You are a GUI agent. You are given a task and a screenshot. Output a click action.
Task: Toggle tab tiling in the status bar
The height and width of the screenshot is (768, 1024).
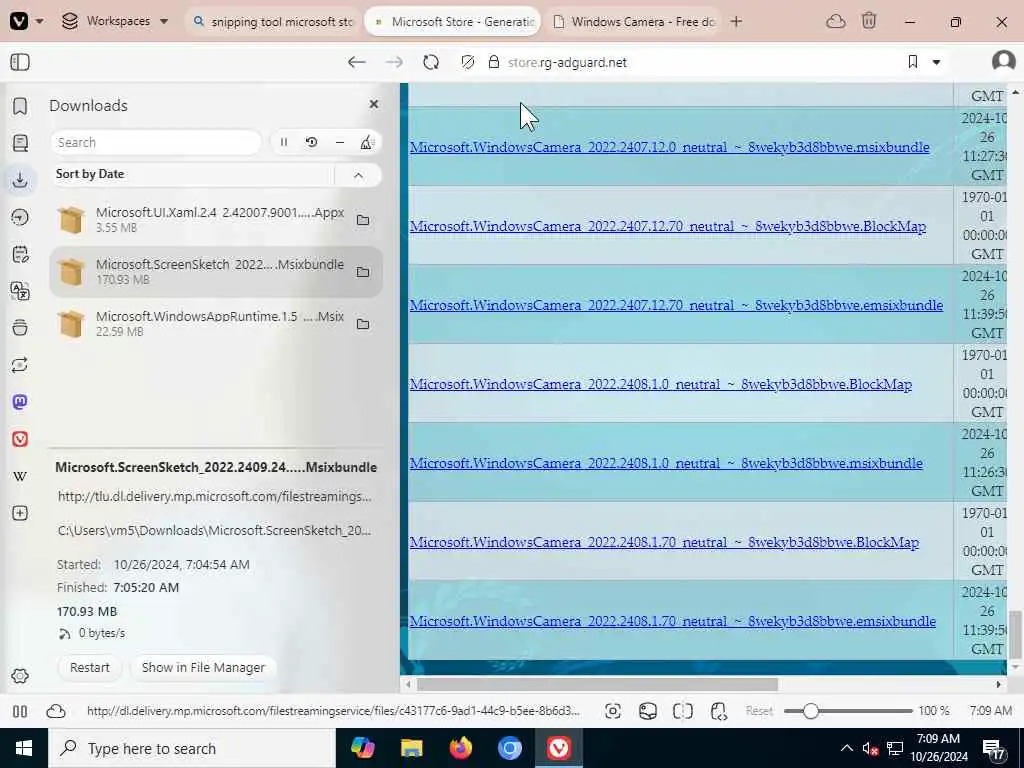(682, 711)
